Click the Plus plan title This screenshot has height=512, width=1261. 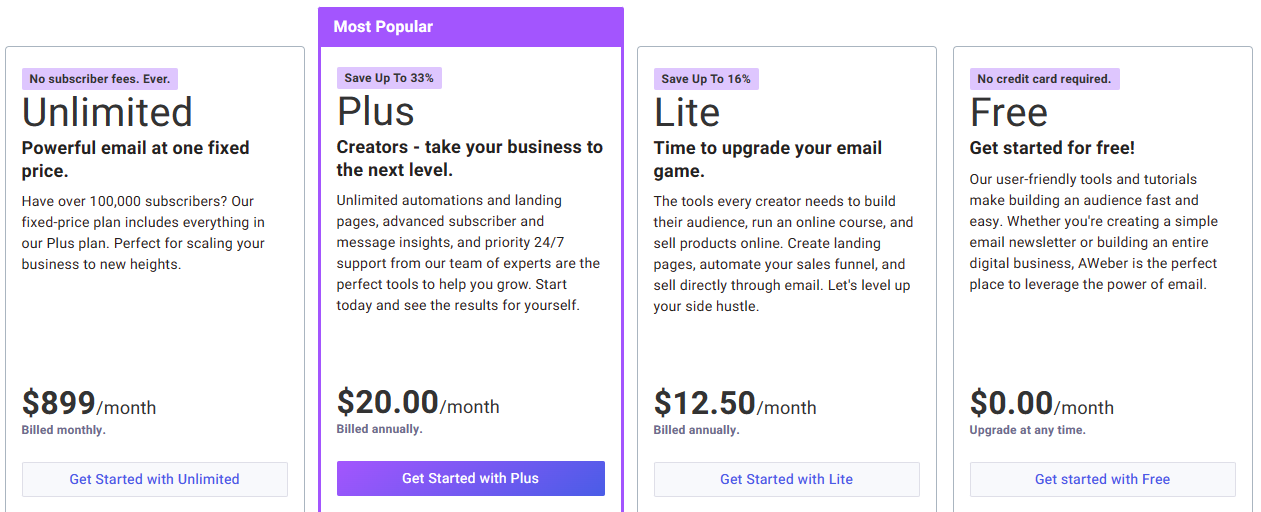(x=376, y=111)
